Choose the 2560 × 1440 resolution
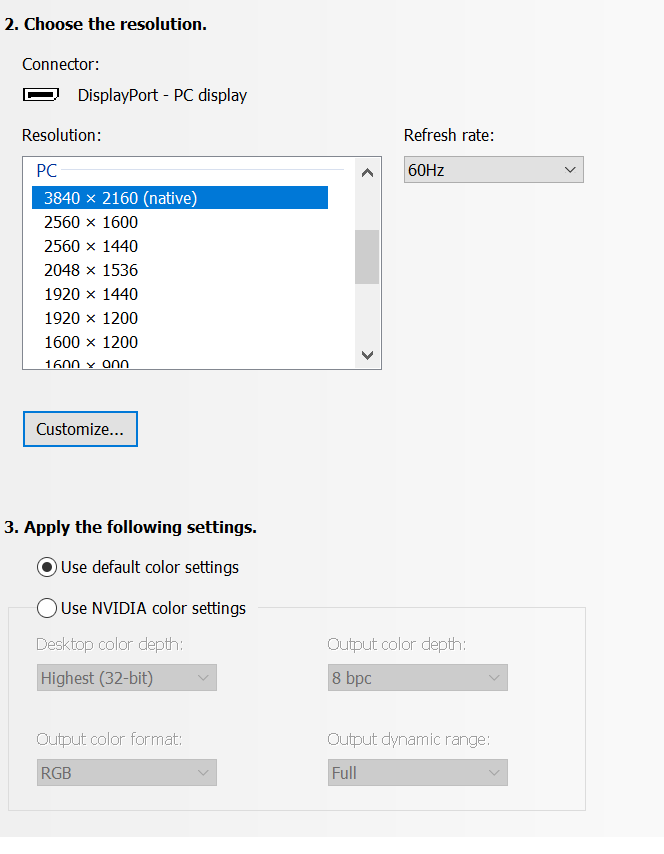Viewport: 664px width, 854px height. point(180,246)
